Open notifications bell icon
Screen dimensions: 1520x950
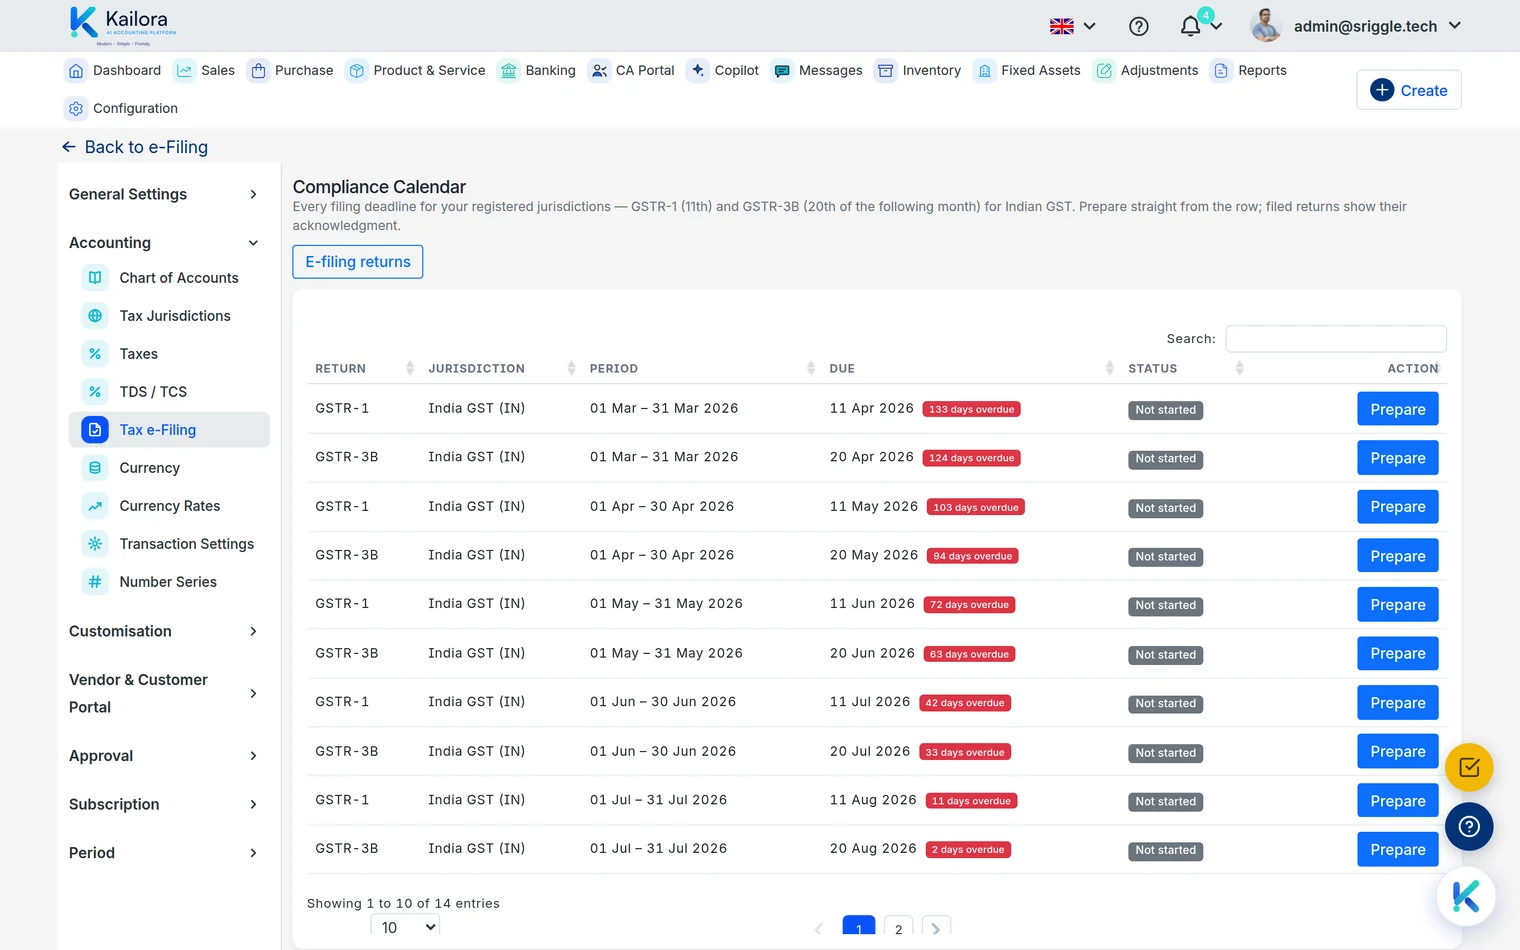tap(1190, 26)
